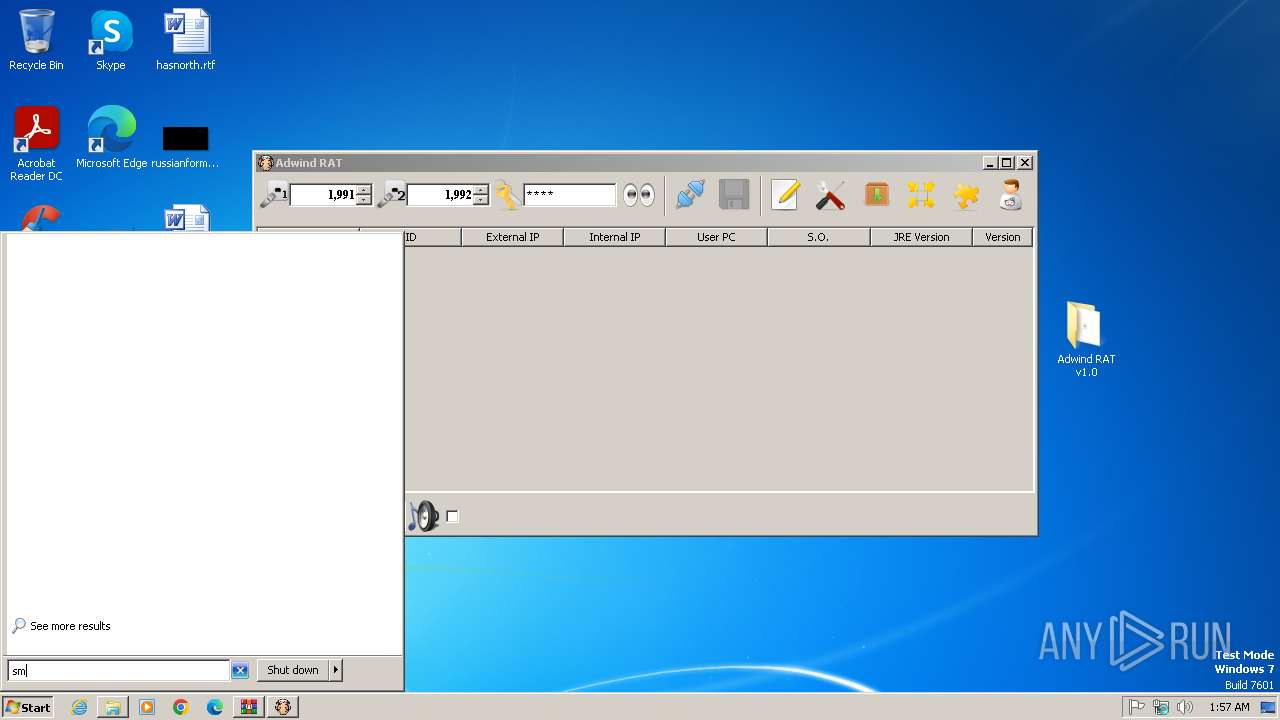This screenshot has height=720, width=1280.
Task: Click the grey floppy disk save icon
Action: 734,195
